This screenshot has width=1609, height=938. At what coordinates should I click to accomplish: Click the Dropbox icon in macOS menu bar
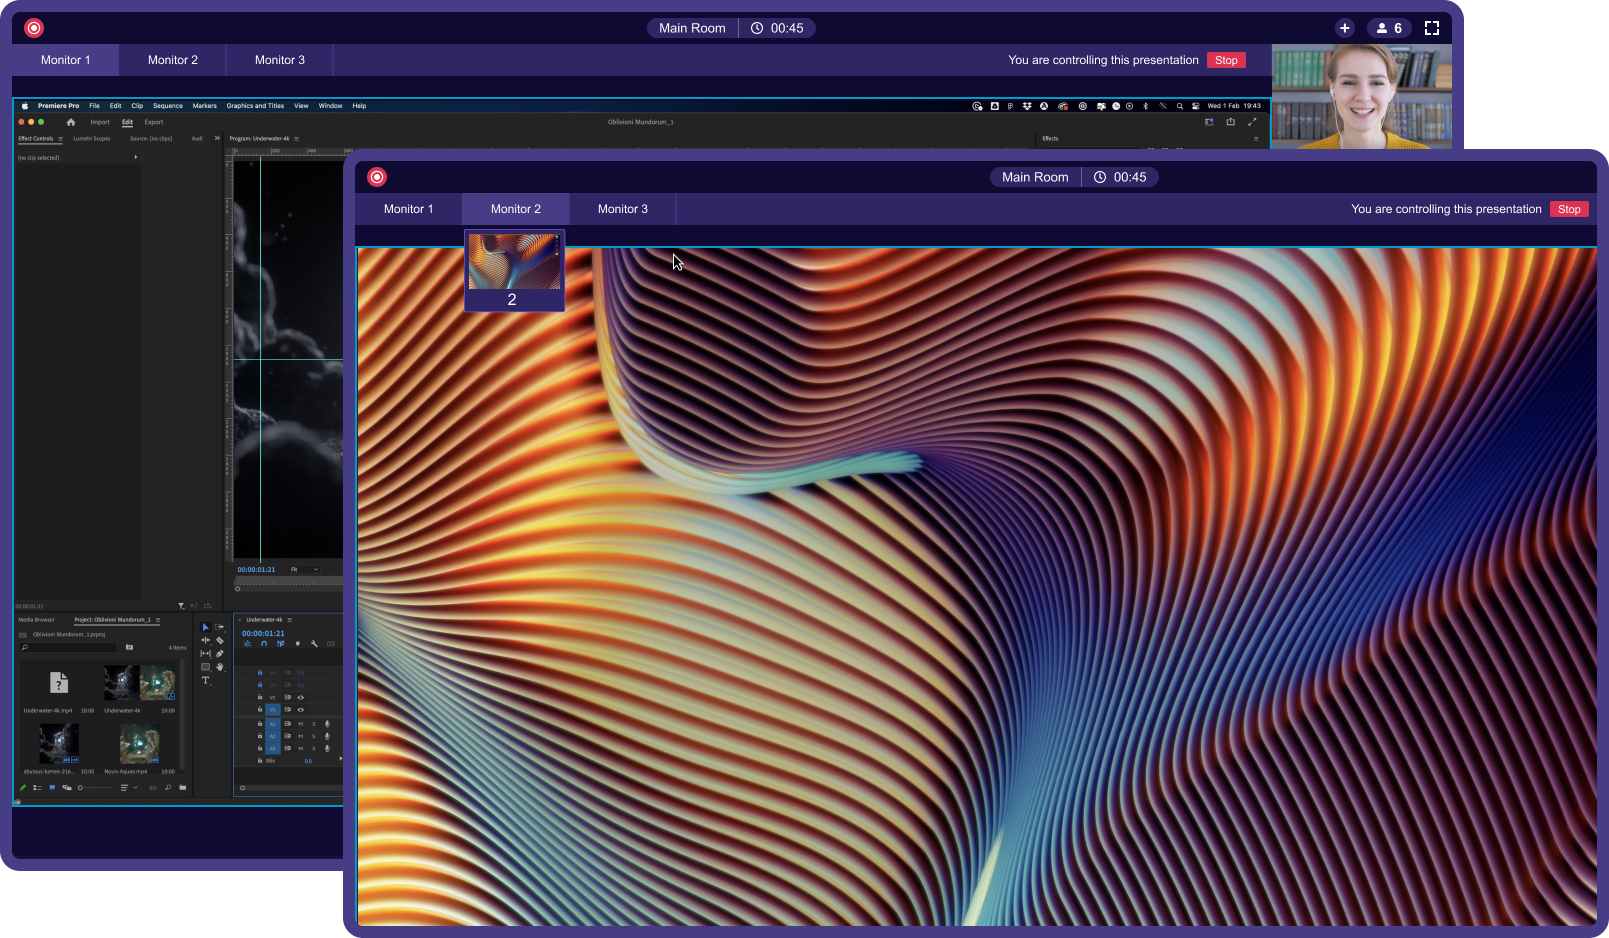coord(1027,106)
